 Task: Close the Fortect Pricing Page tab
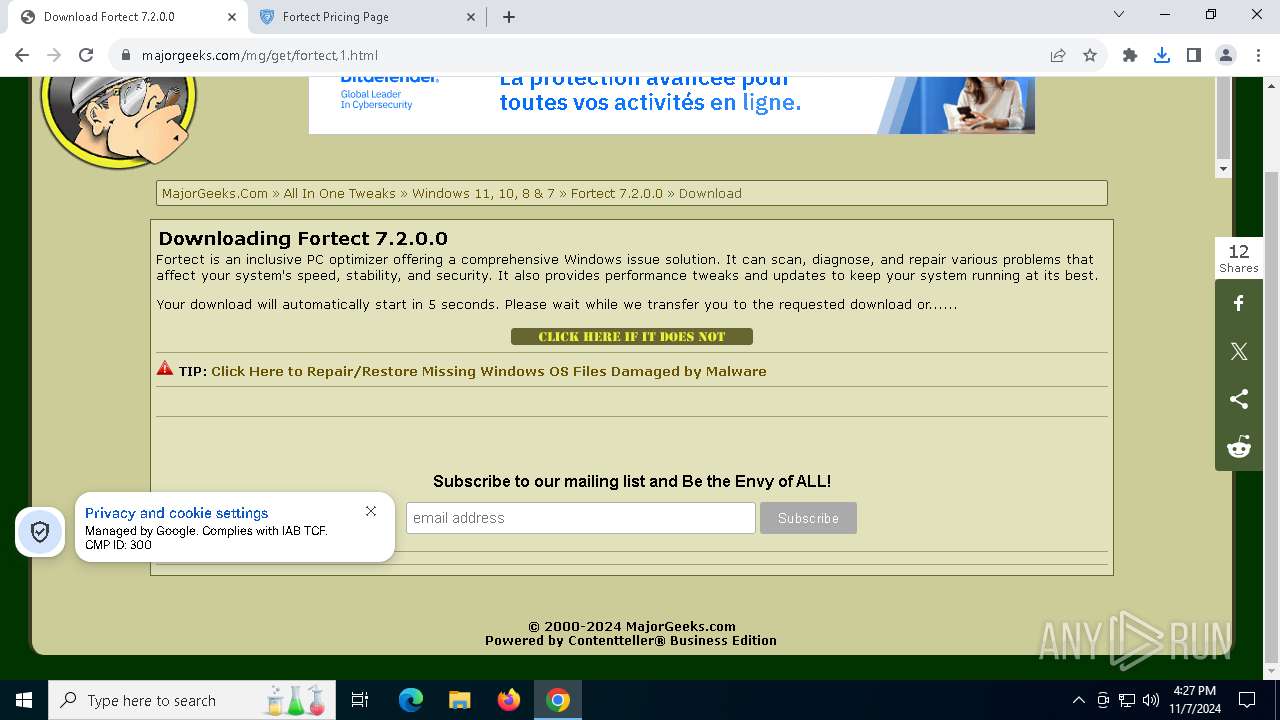tap(471, 17)
